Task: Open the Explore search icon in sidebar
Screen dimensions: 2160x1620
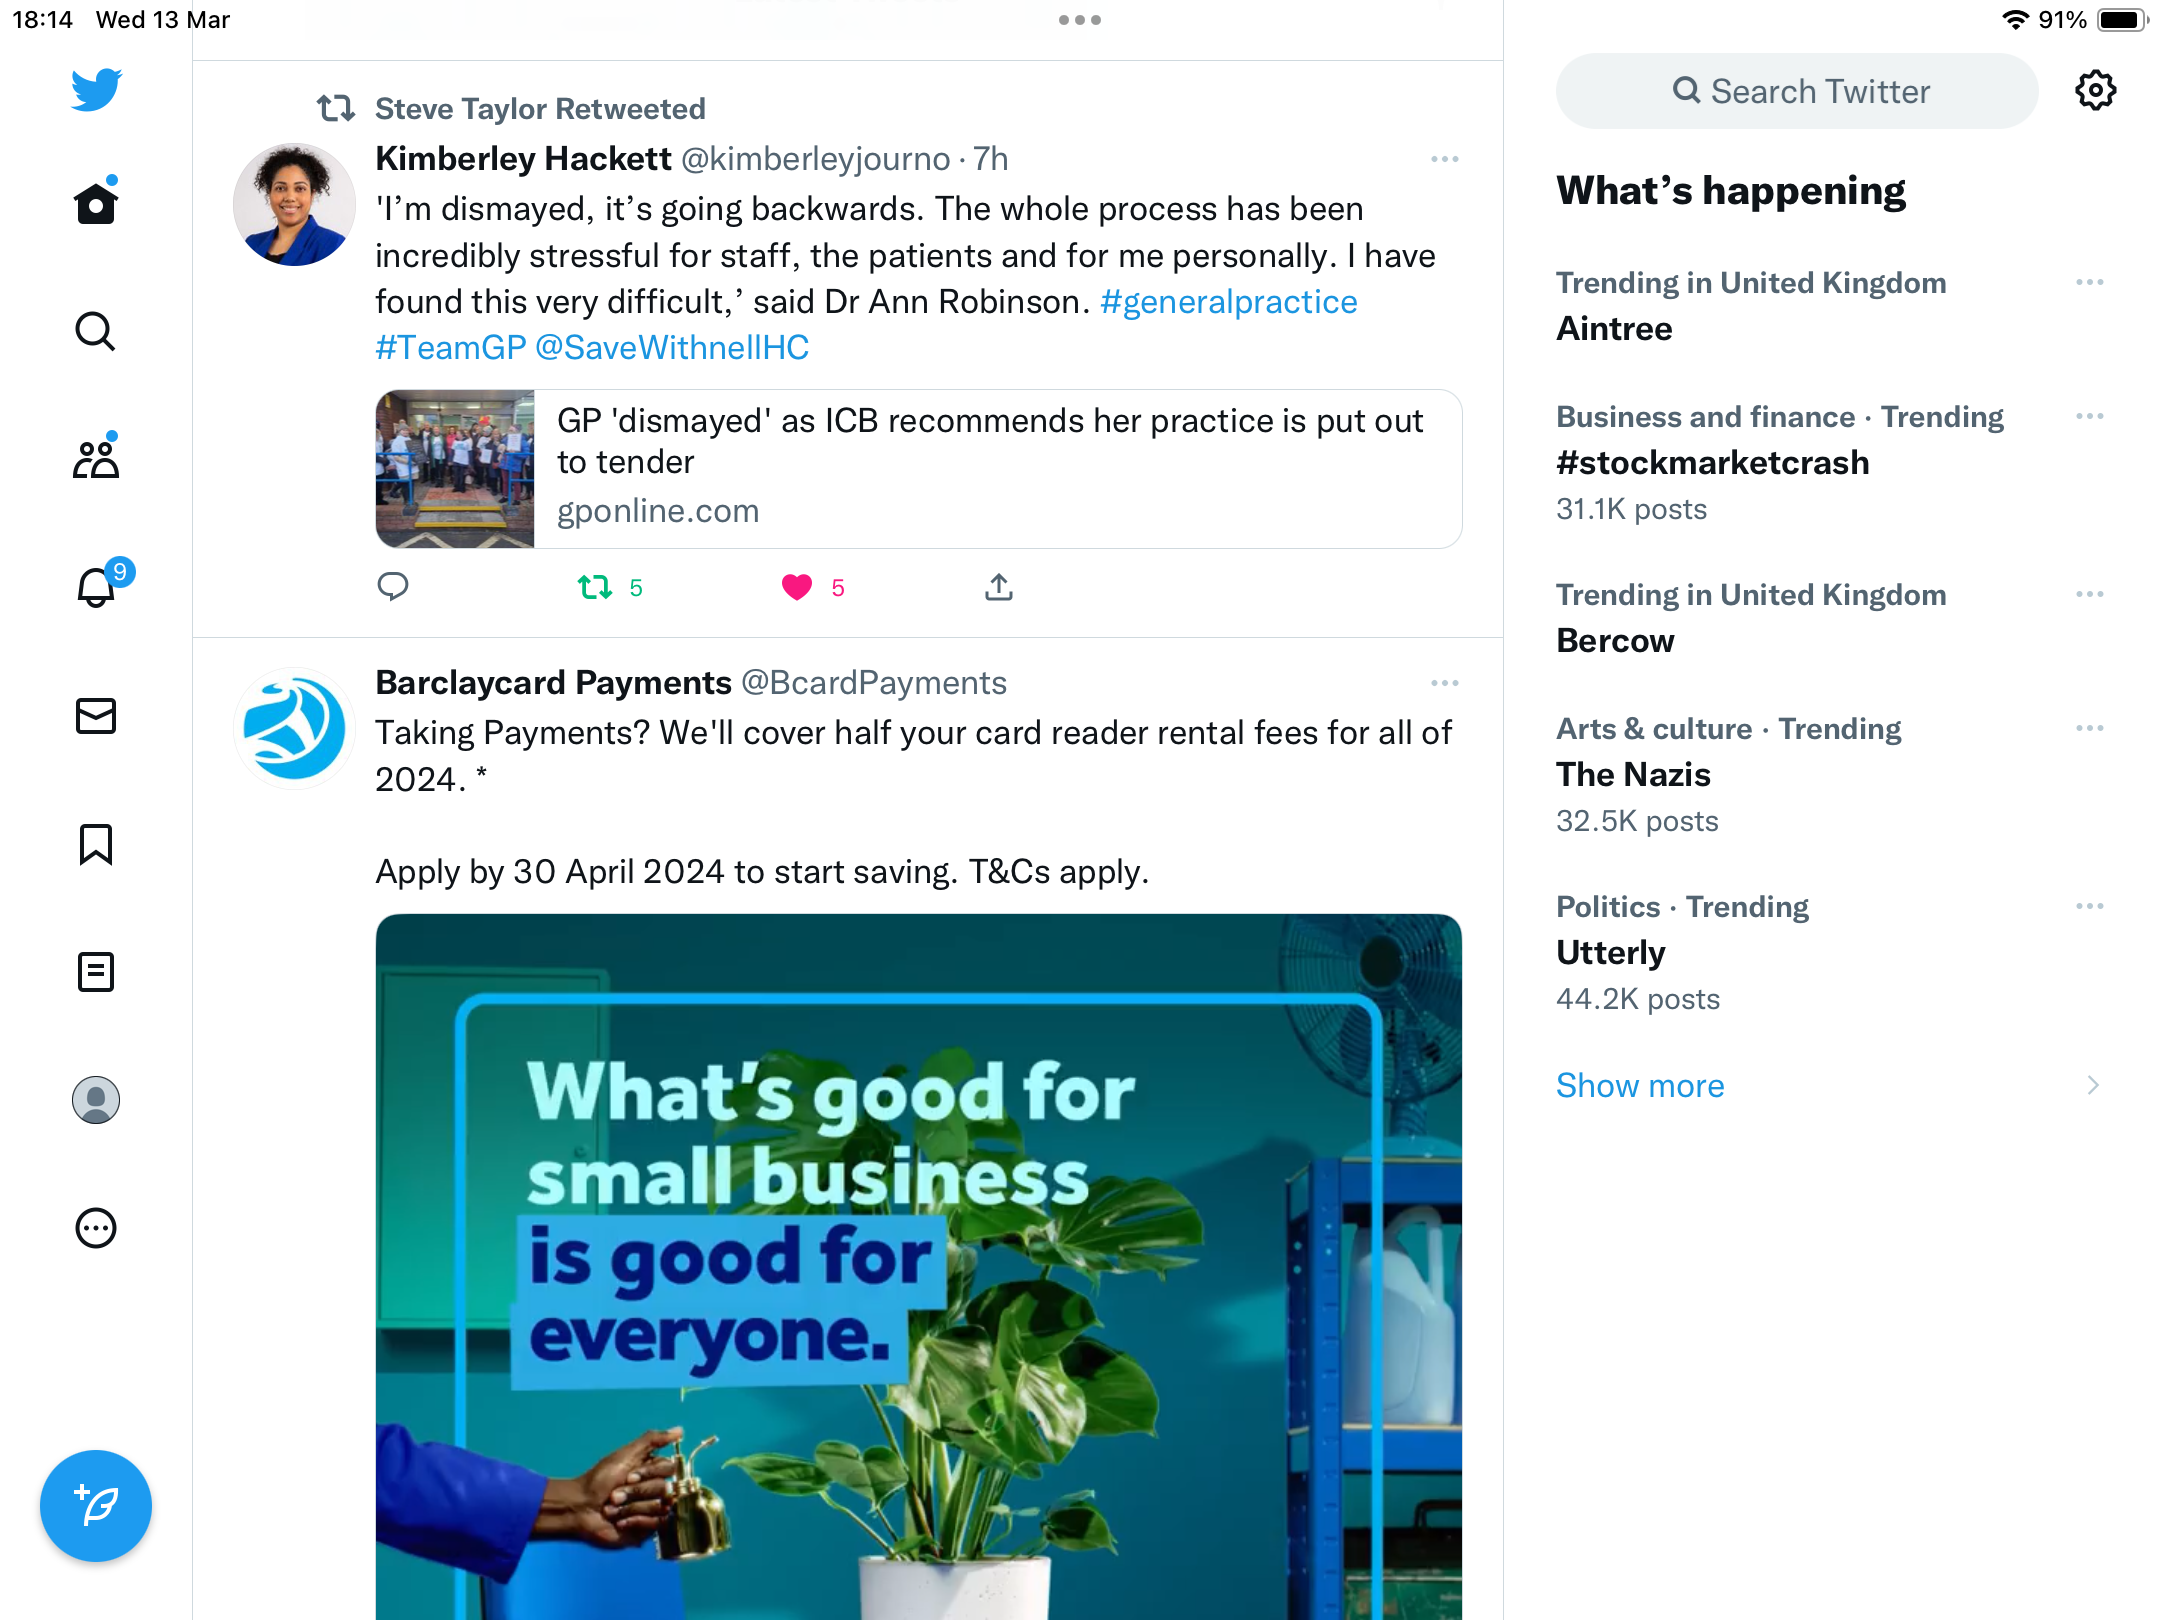Action: tap(96, 331)
